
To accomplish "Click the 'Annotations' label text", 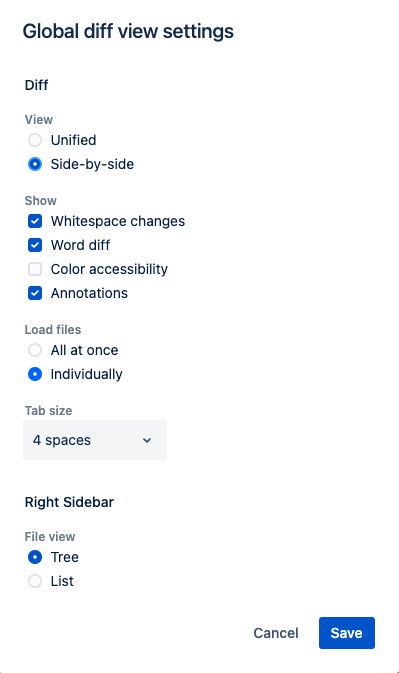I will [89, 293].
